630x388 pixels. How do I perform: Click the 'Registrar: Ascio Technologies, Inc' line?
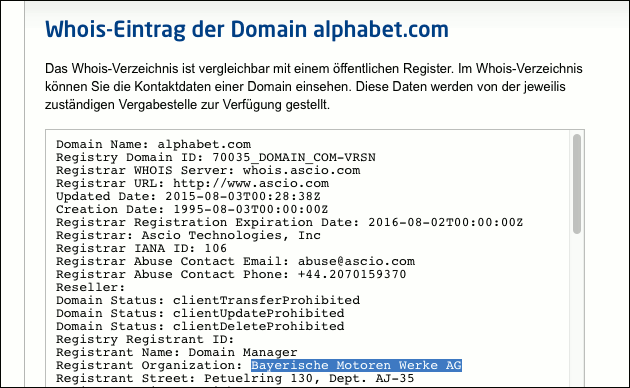[188, 235]
